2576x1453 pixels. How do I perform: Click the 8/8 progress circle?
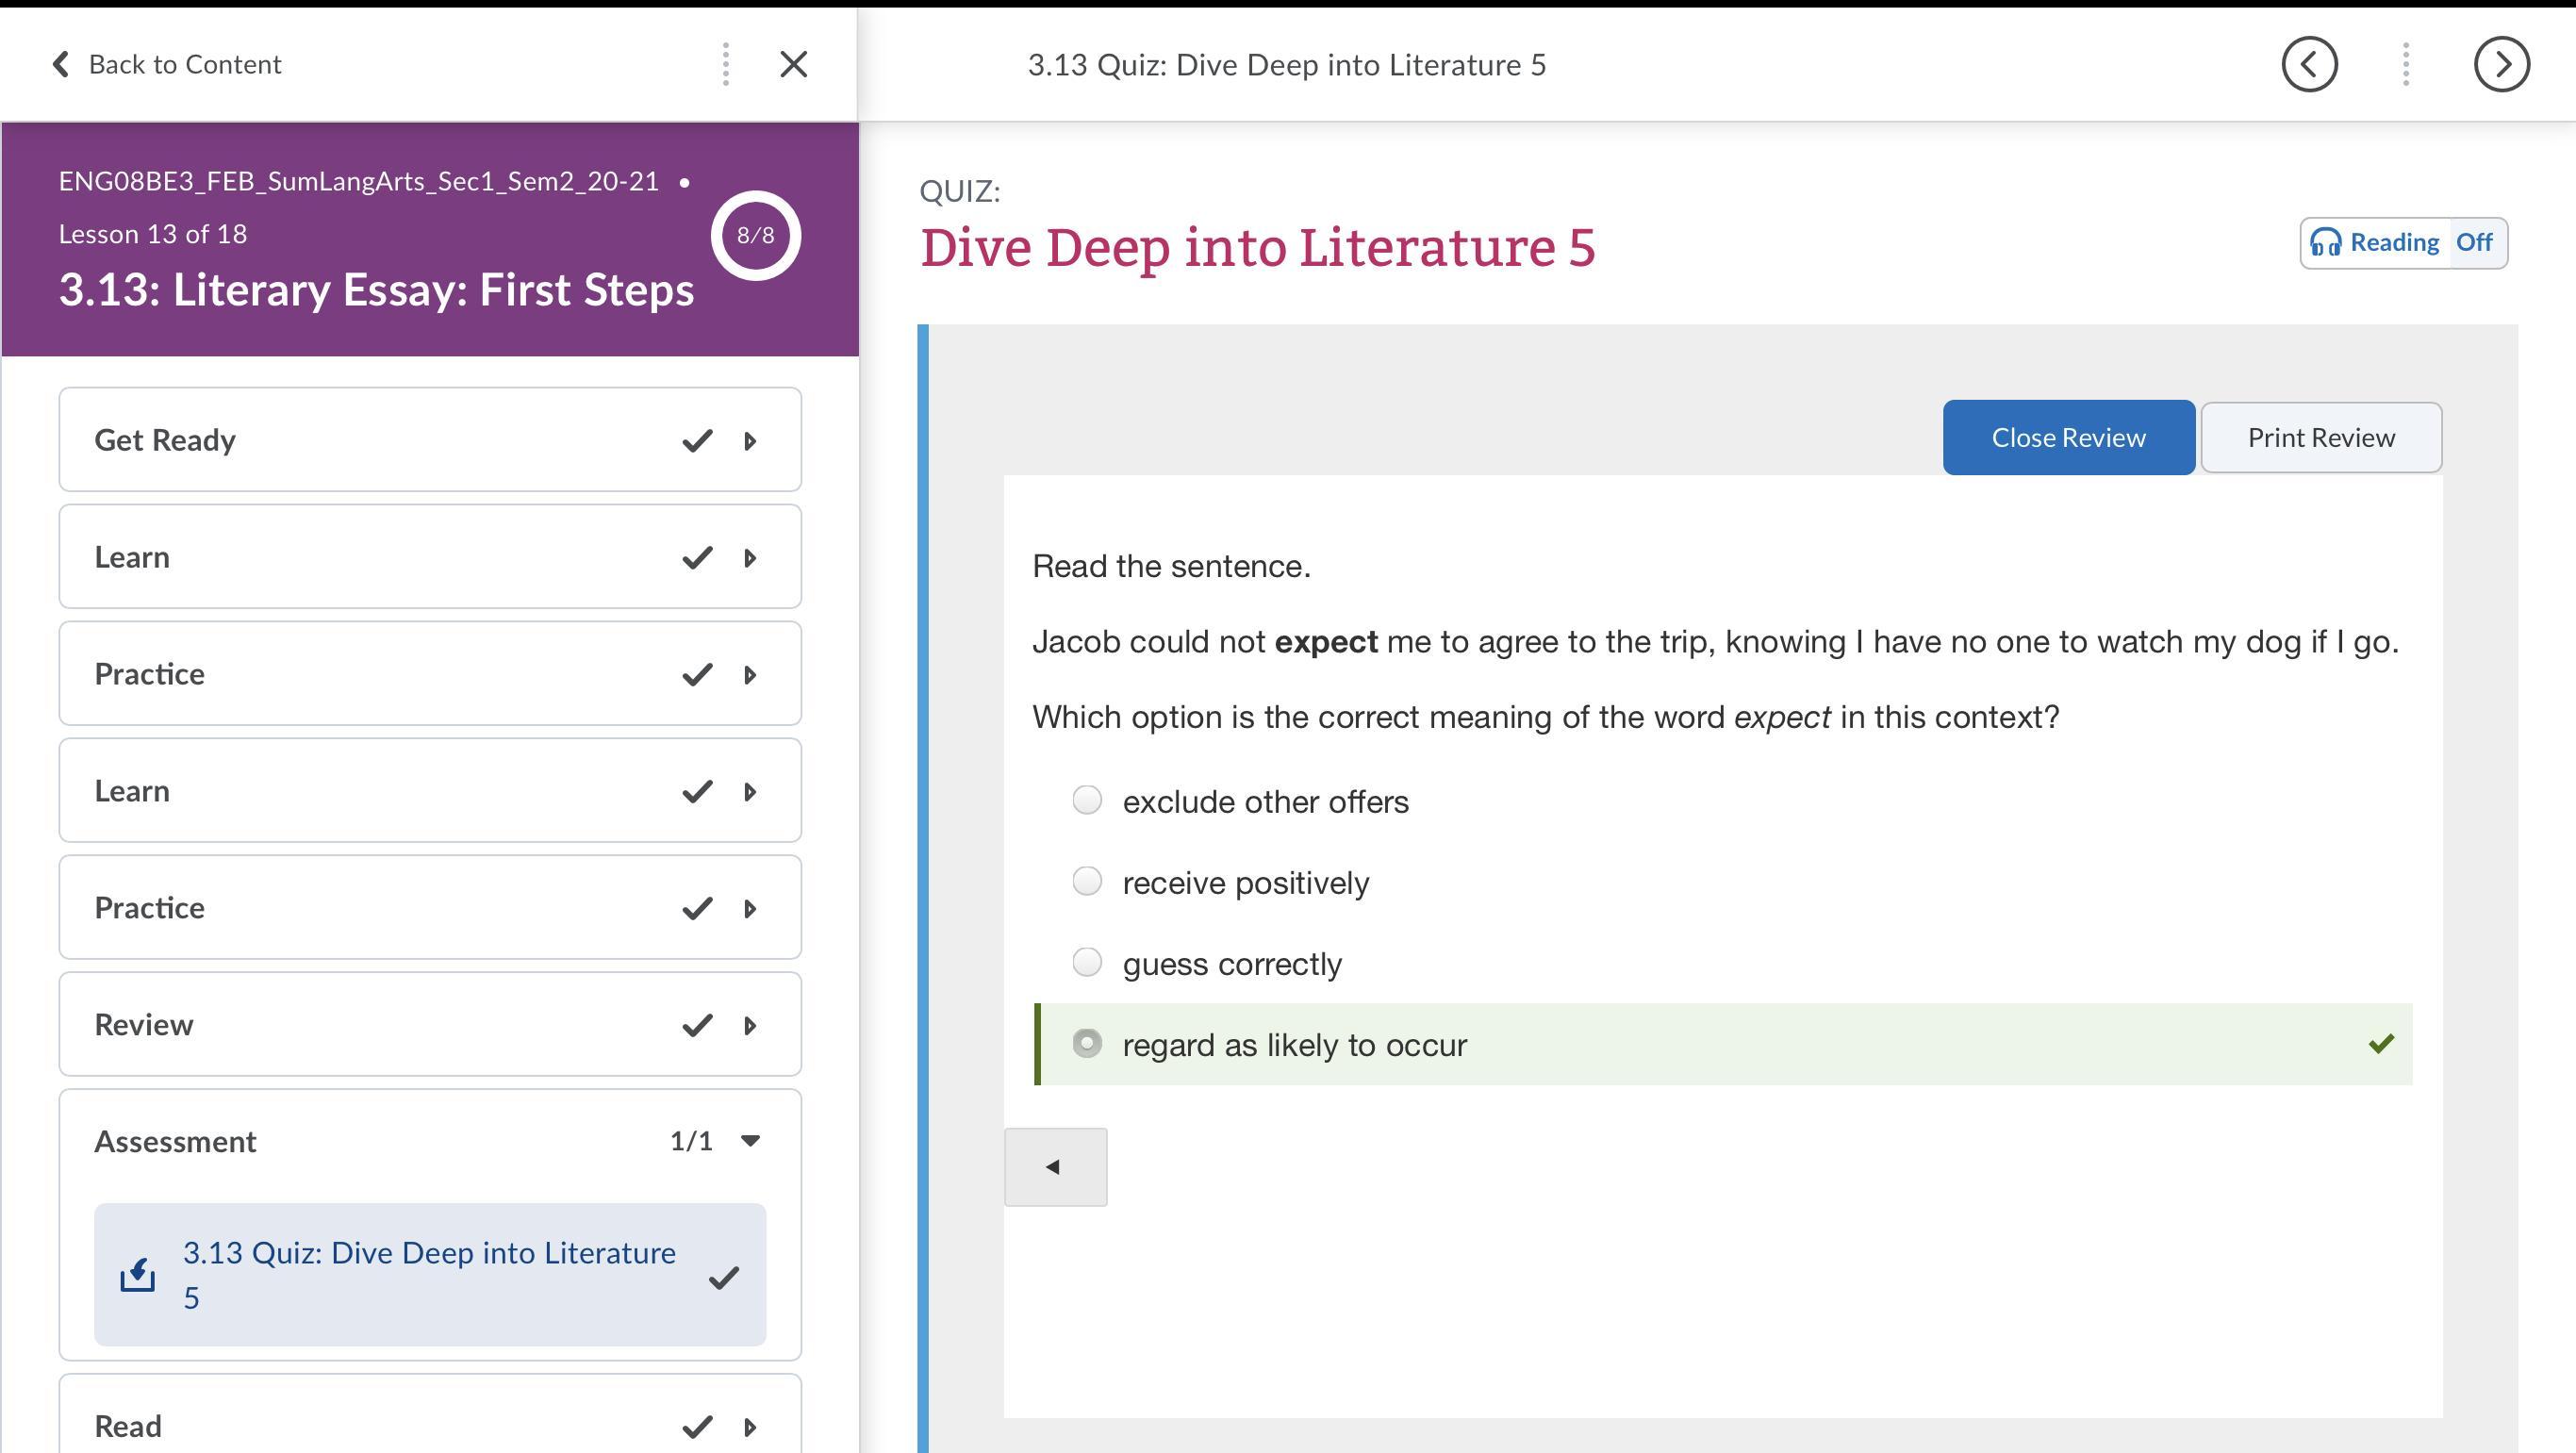755,236
